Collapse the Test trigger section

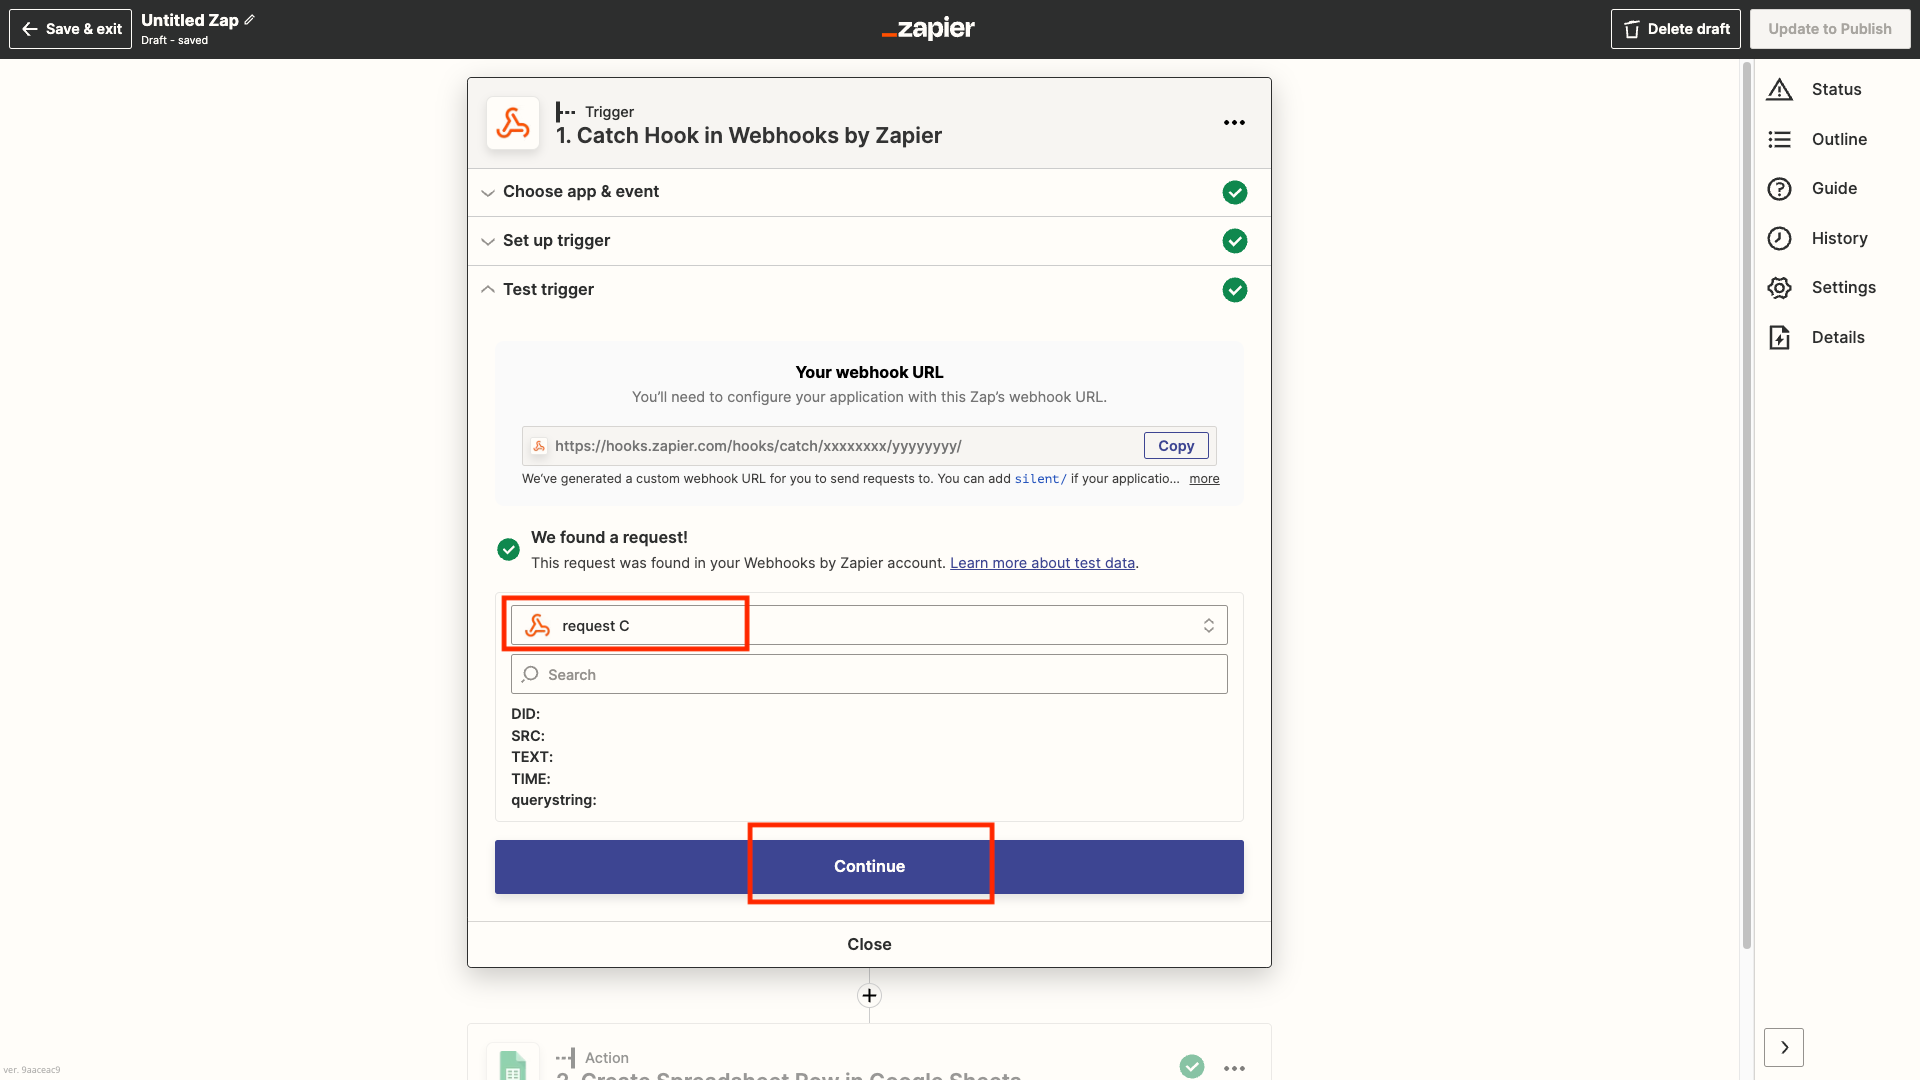click(x=488, y=289)
